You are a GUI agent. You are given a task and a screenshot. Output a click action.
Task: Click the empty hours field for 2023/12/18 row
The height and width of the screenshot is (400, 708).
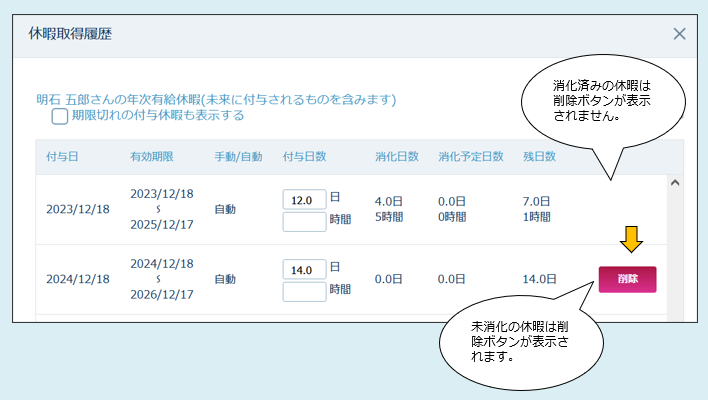304,221
